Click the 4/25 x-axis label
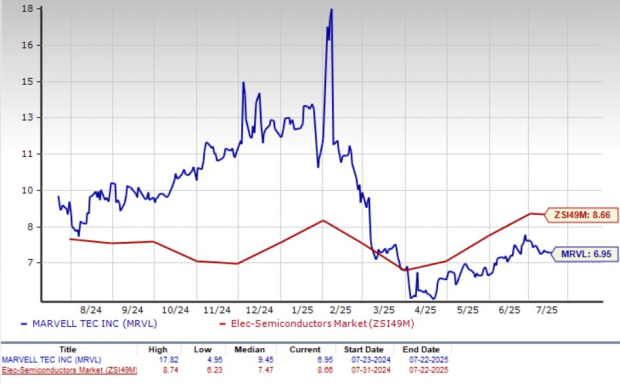The image size is (620, 384). point(425,310)
